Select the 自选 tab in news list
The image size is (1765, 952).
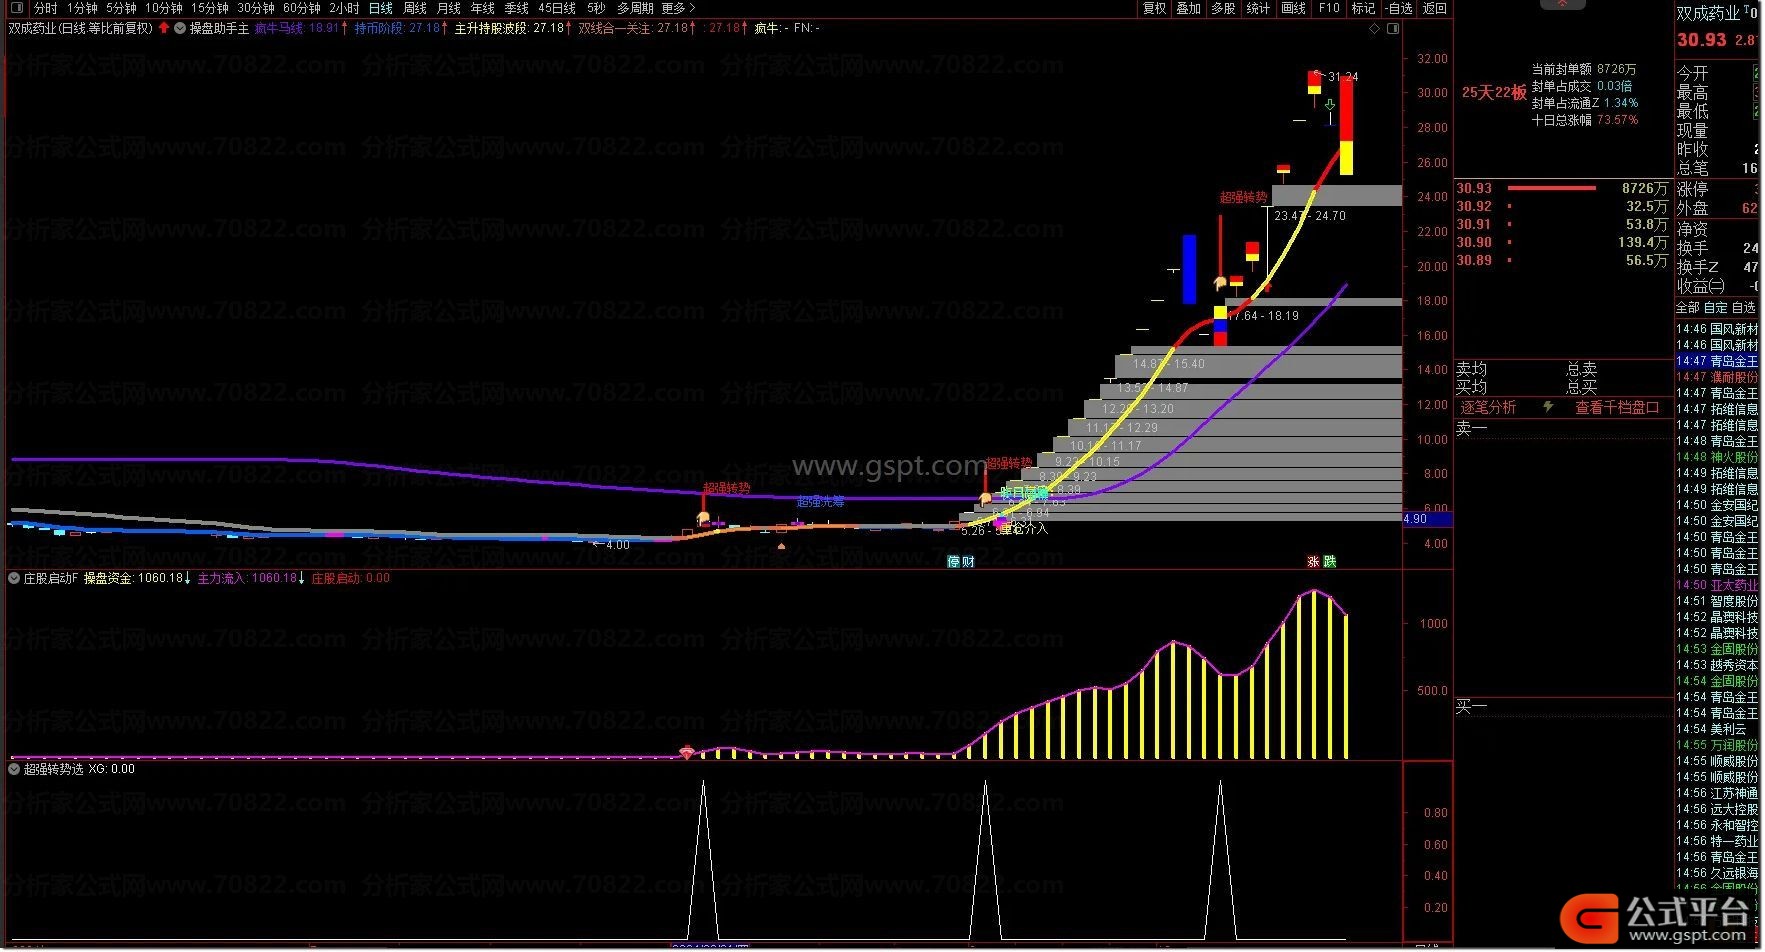tap(1743, 307)
